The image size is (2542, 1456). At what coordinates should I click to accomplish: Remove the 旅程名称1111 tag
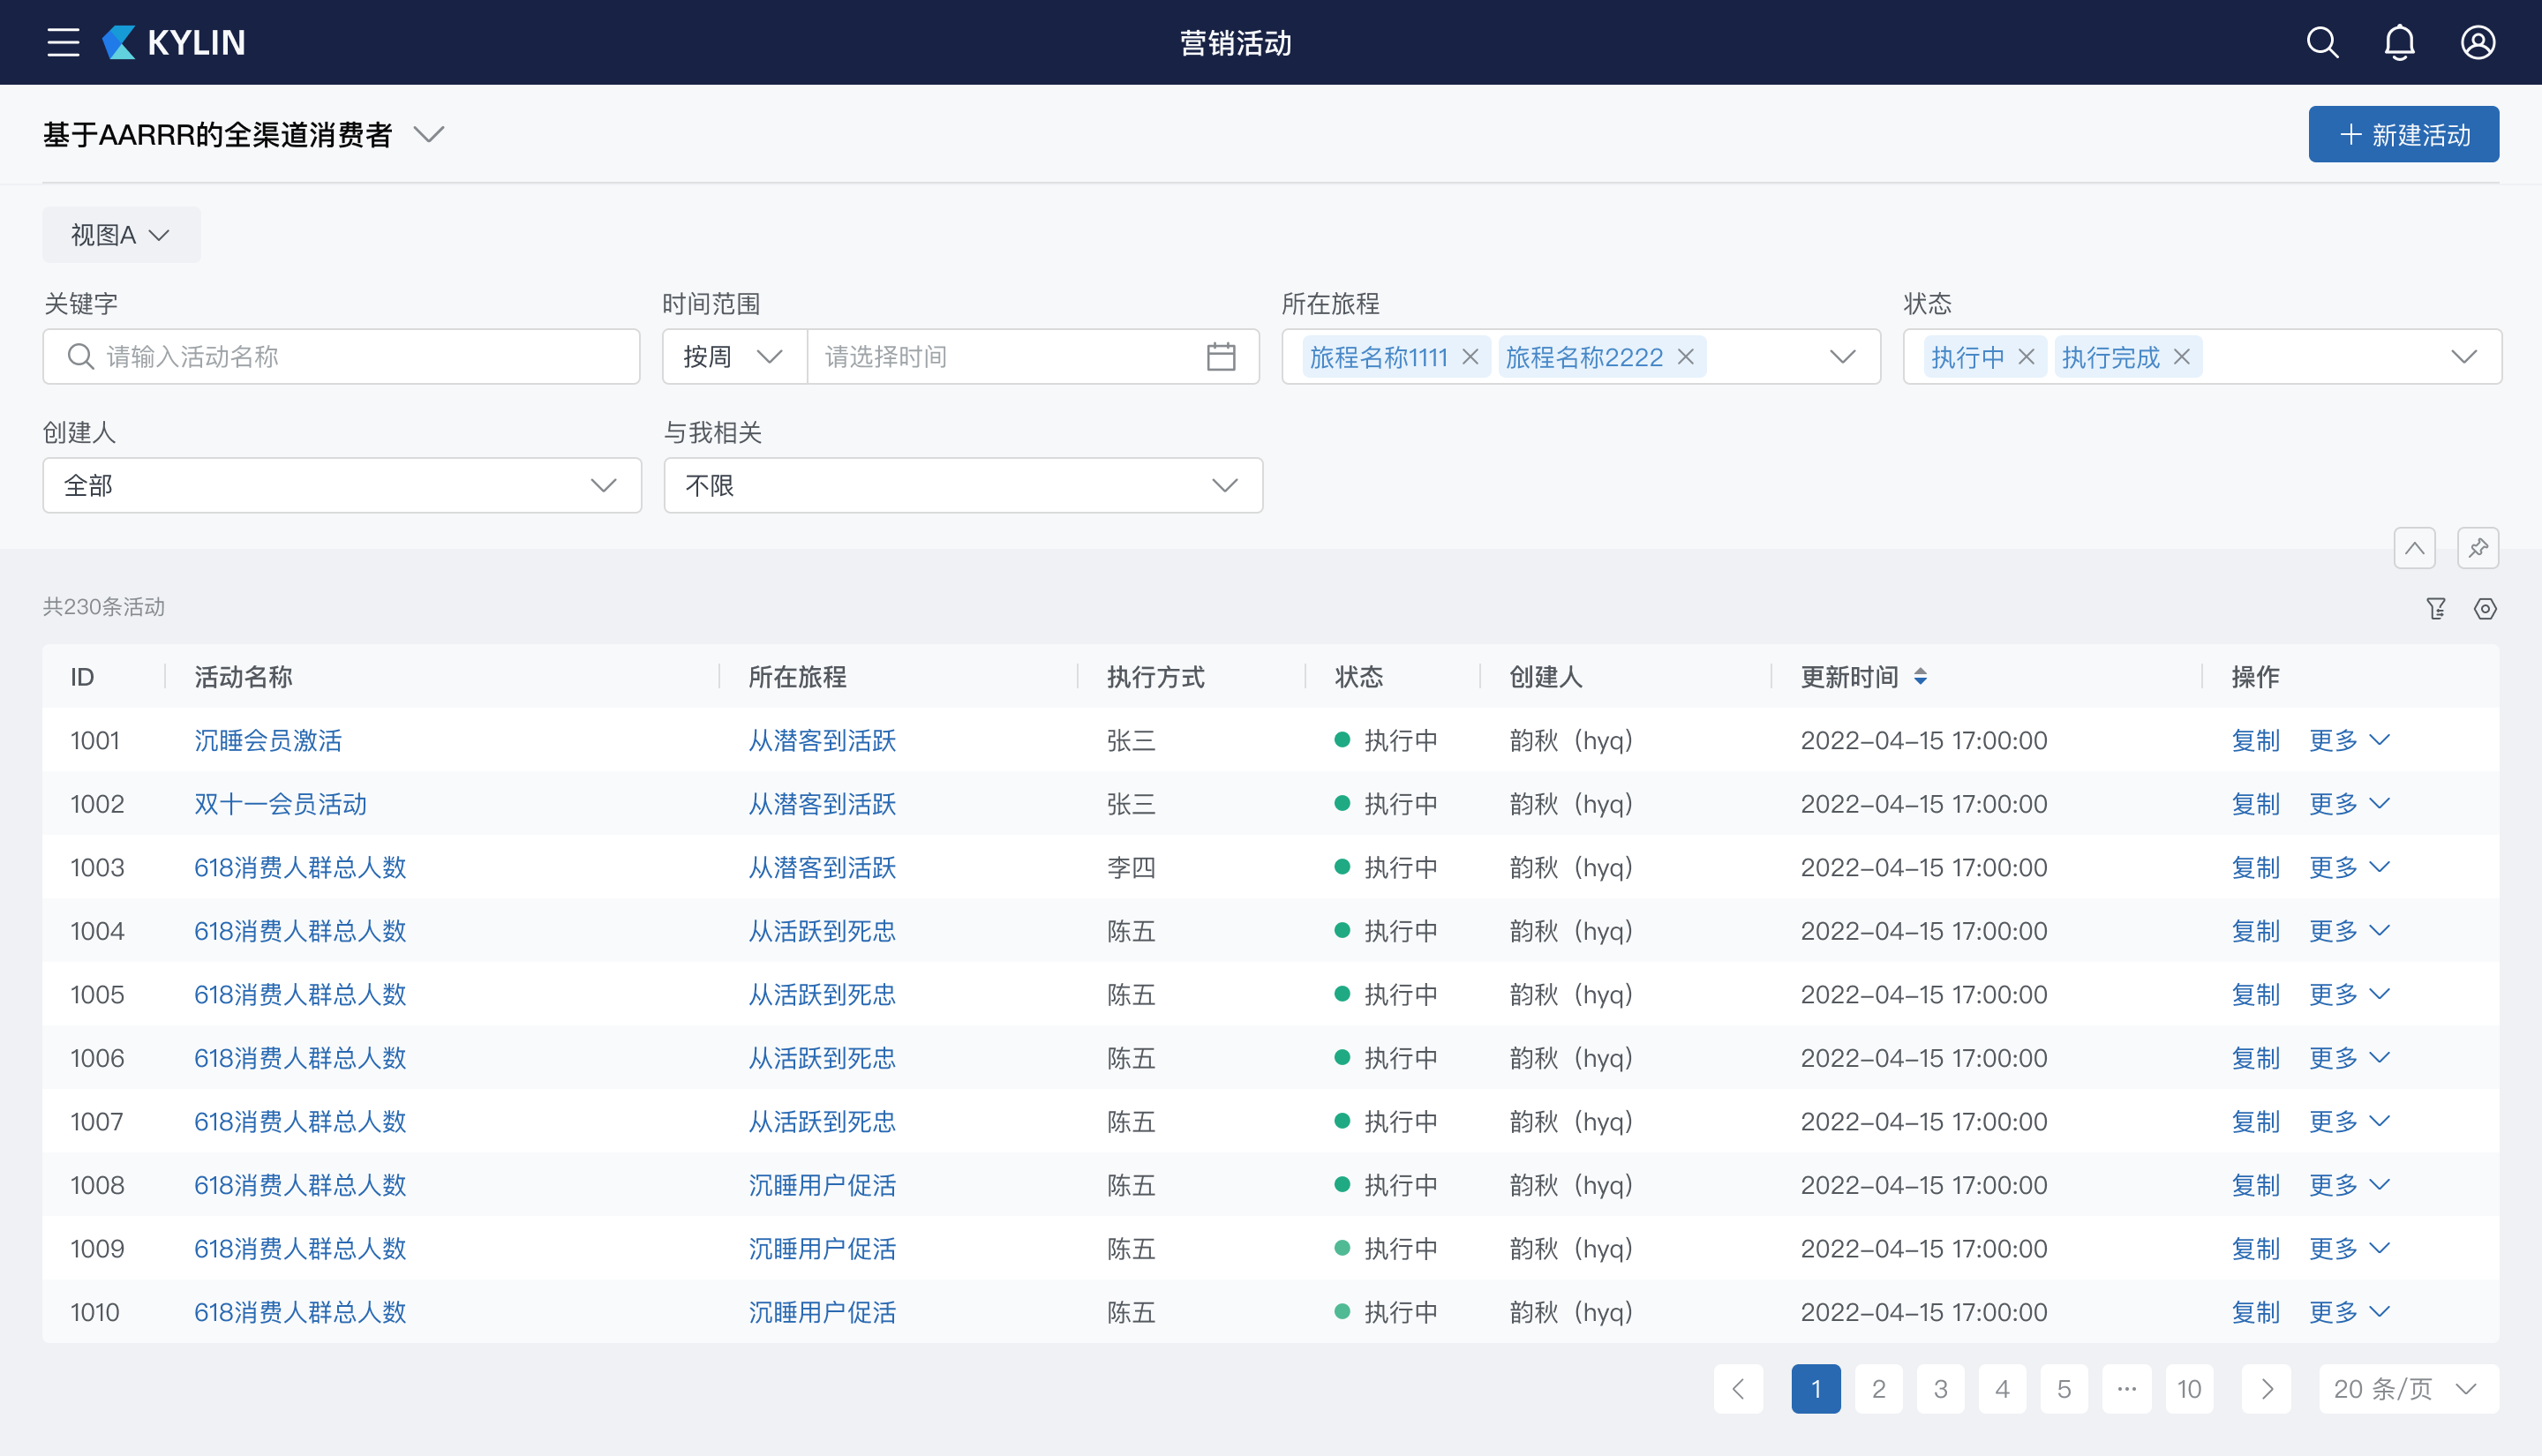point(1470,356)
